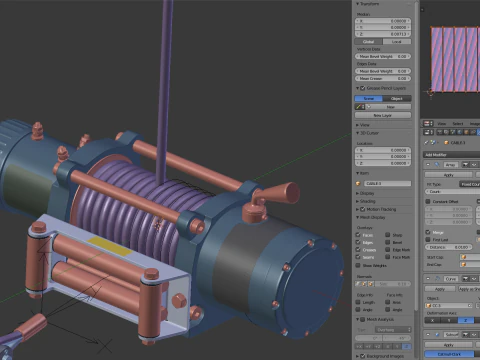
Task: Select the Object grease pencil source
Action: pos(397,99)
